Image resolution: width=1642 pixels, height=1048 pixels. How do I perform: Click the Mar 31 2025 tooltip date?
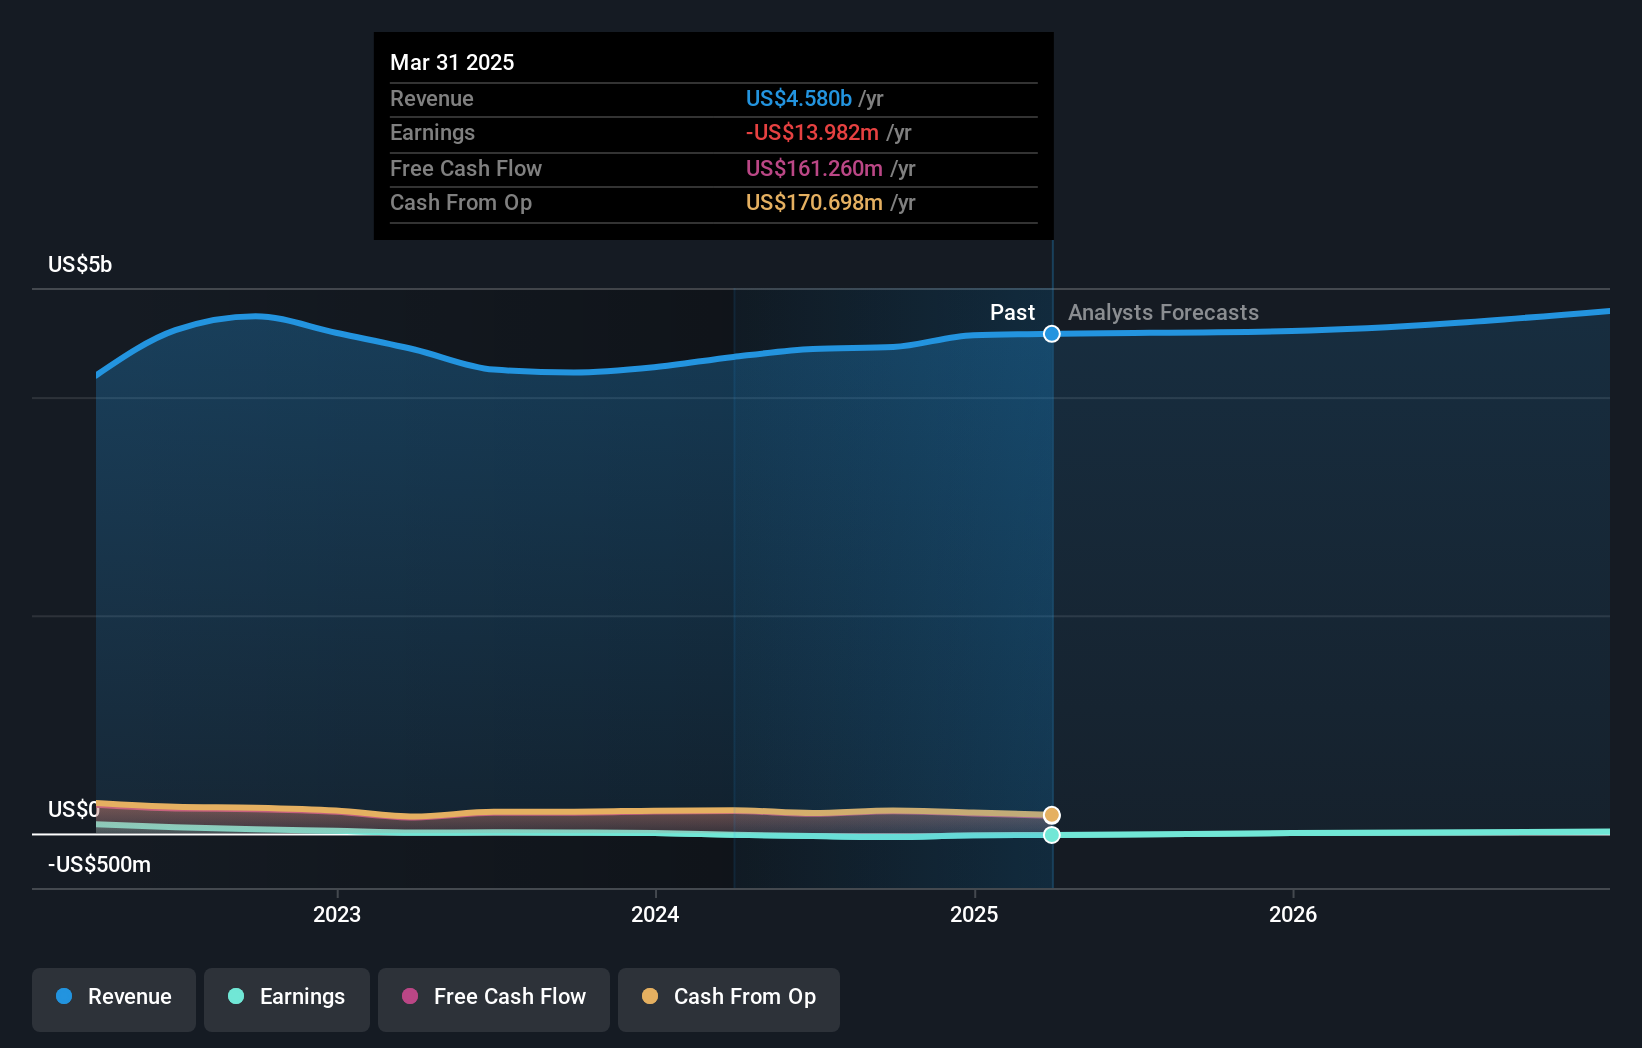tap(452, 62)
